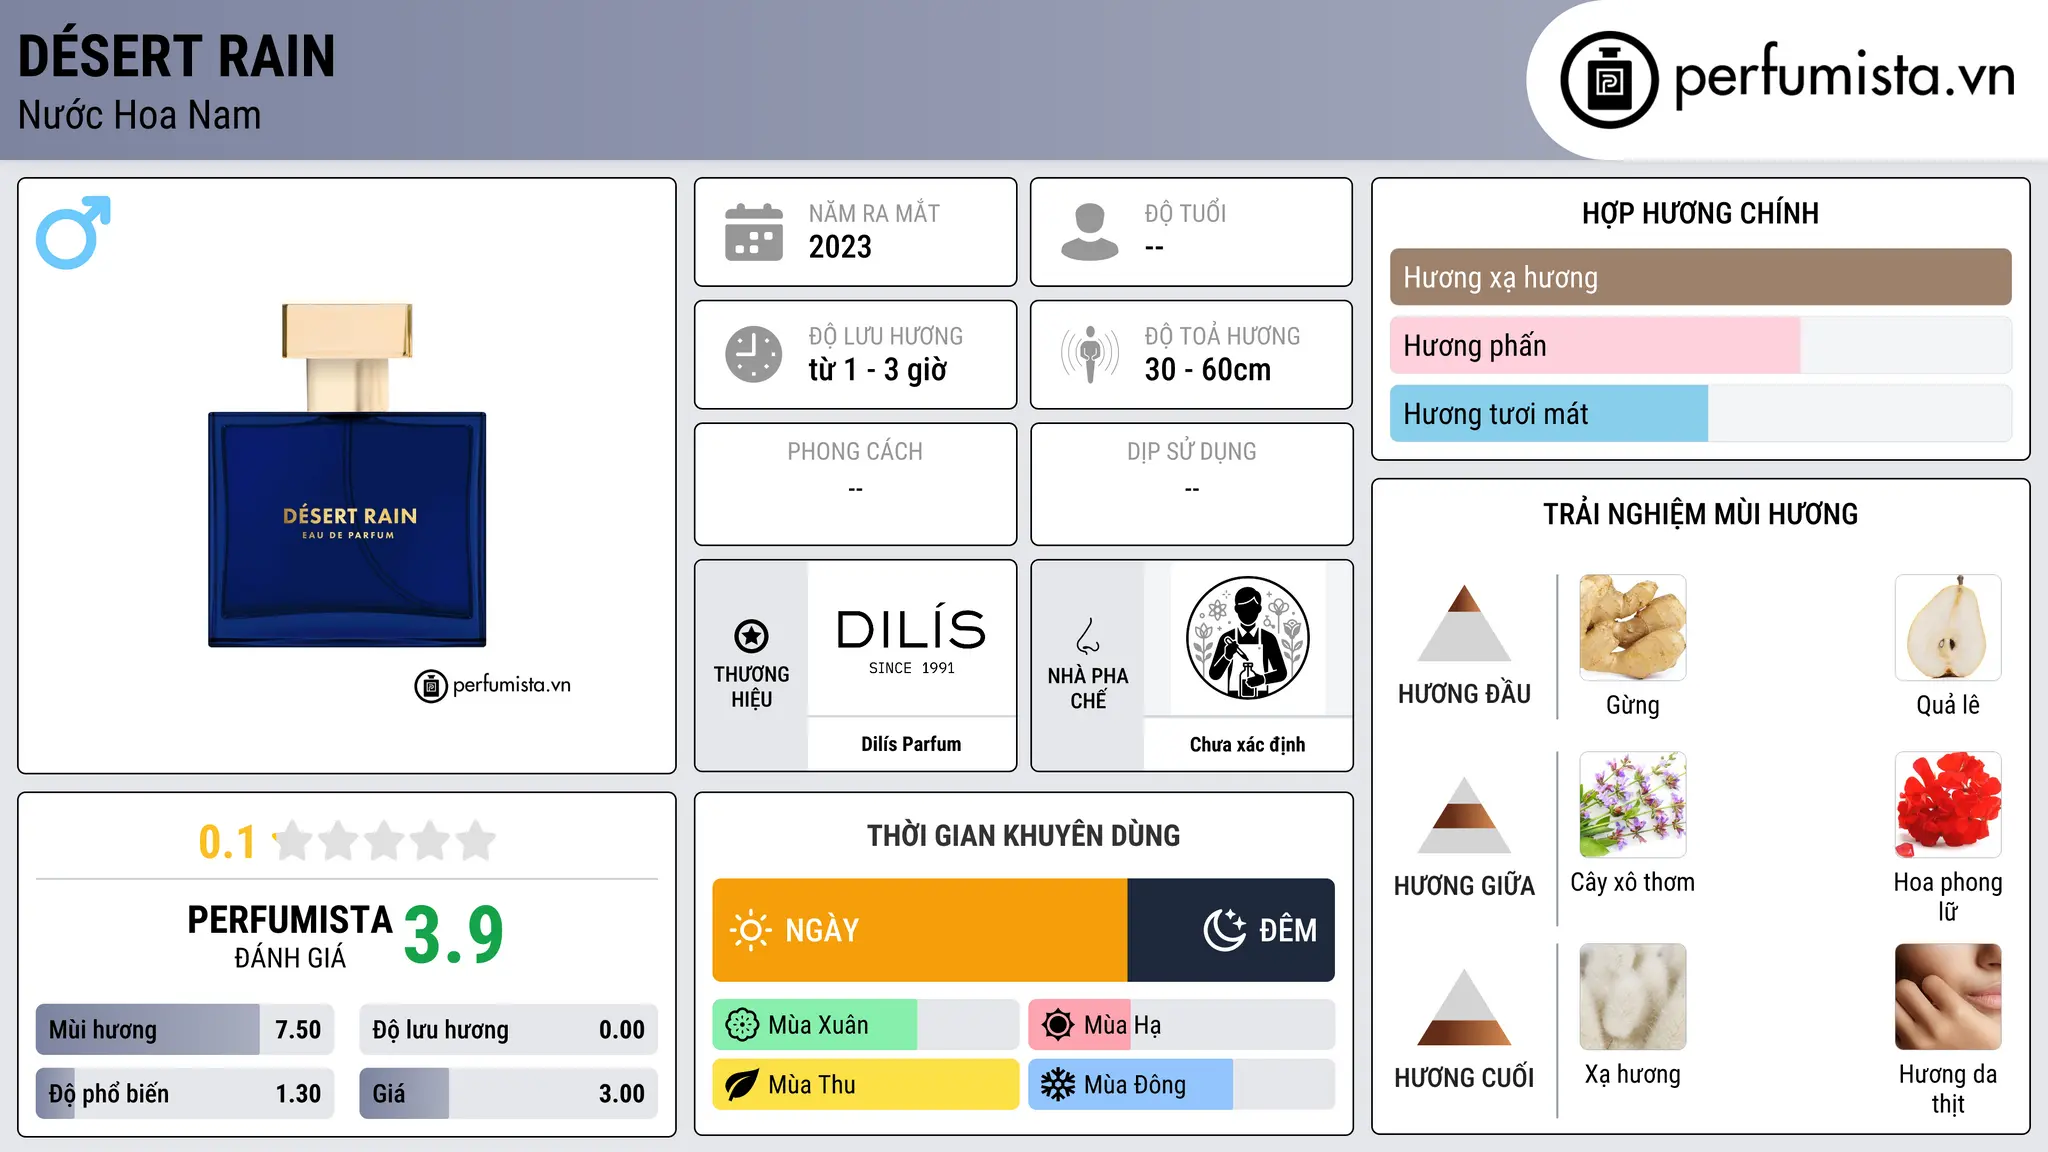The image size is (2048, 1152).
Task: Click the Hương tươi mát accord bar
Action: point(1700,413)
